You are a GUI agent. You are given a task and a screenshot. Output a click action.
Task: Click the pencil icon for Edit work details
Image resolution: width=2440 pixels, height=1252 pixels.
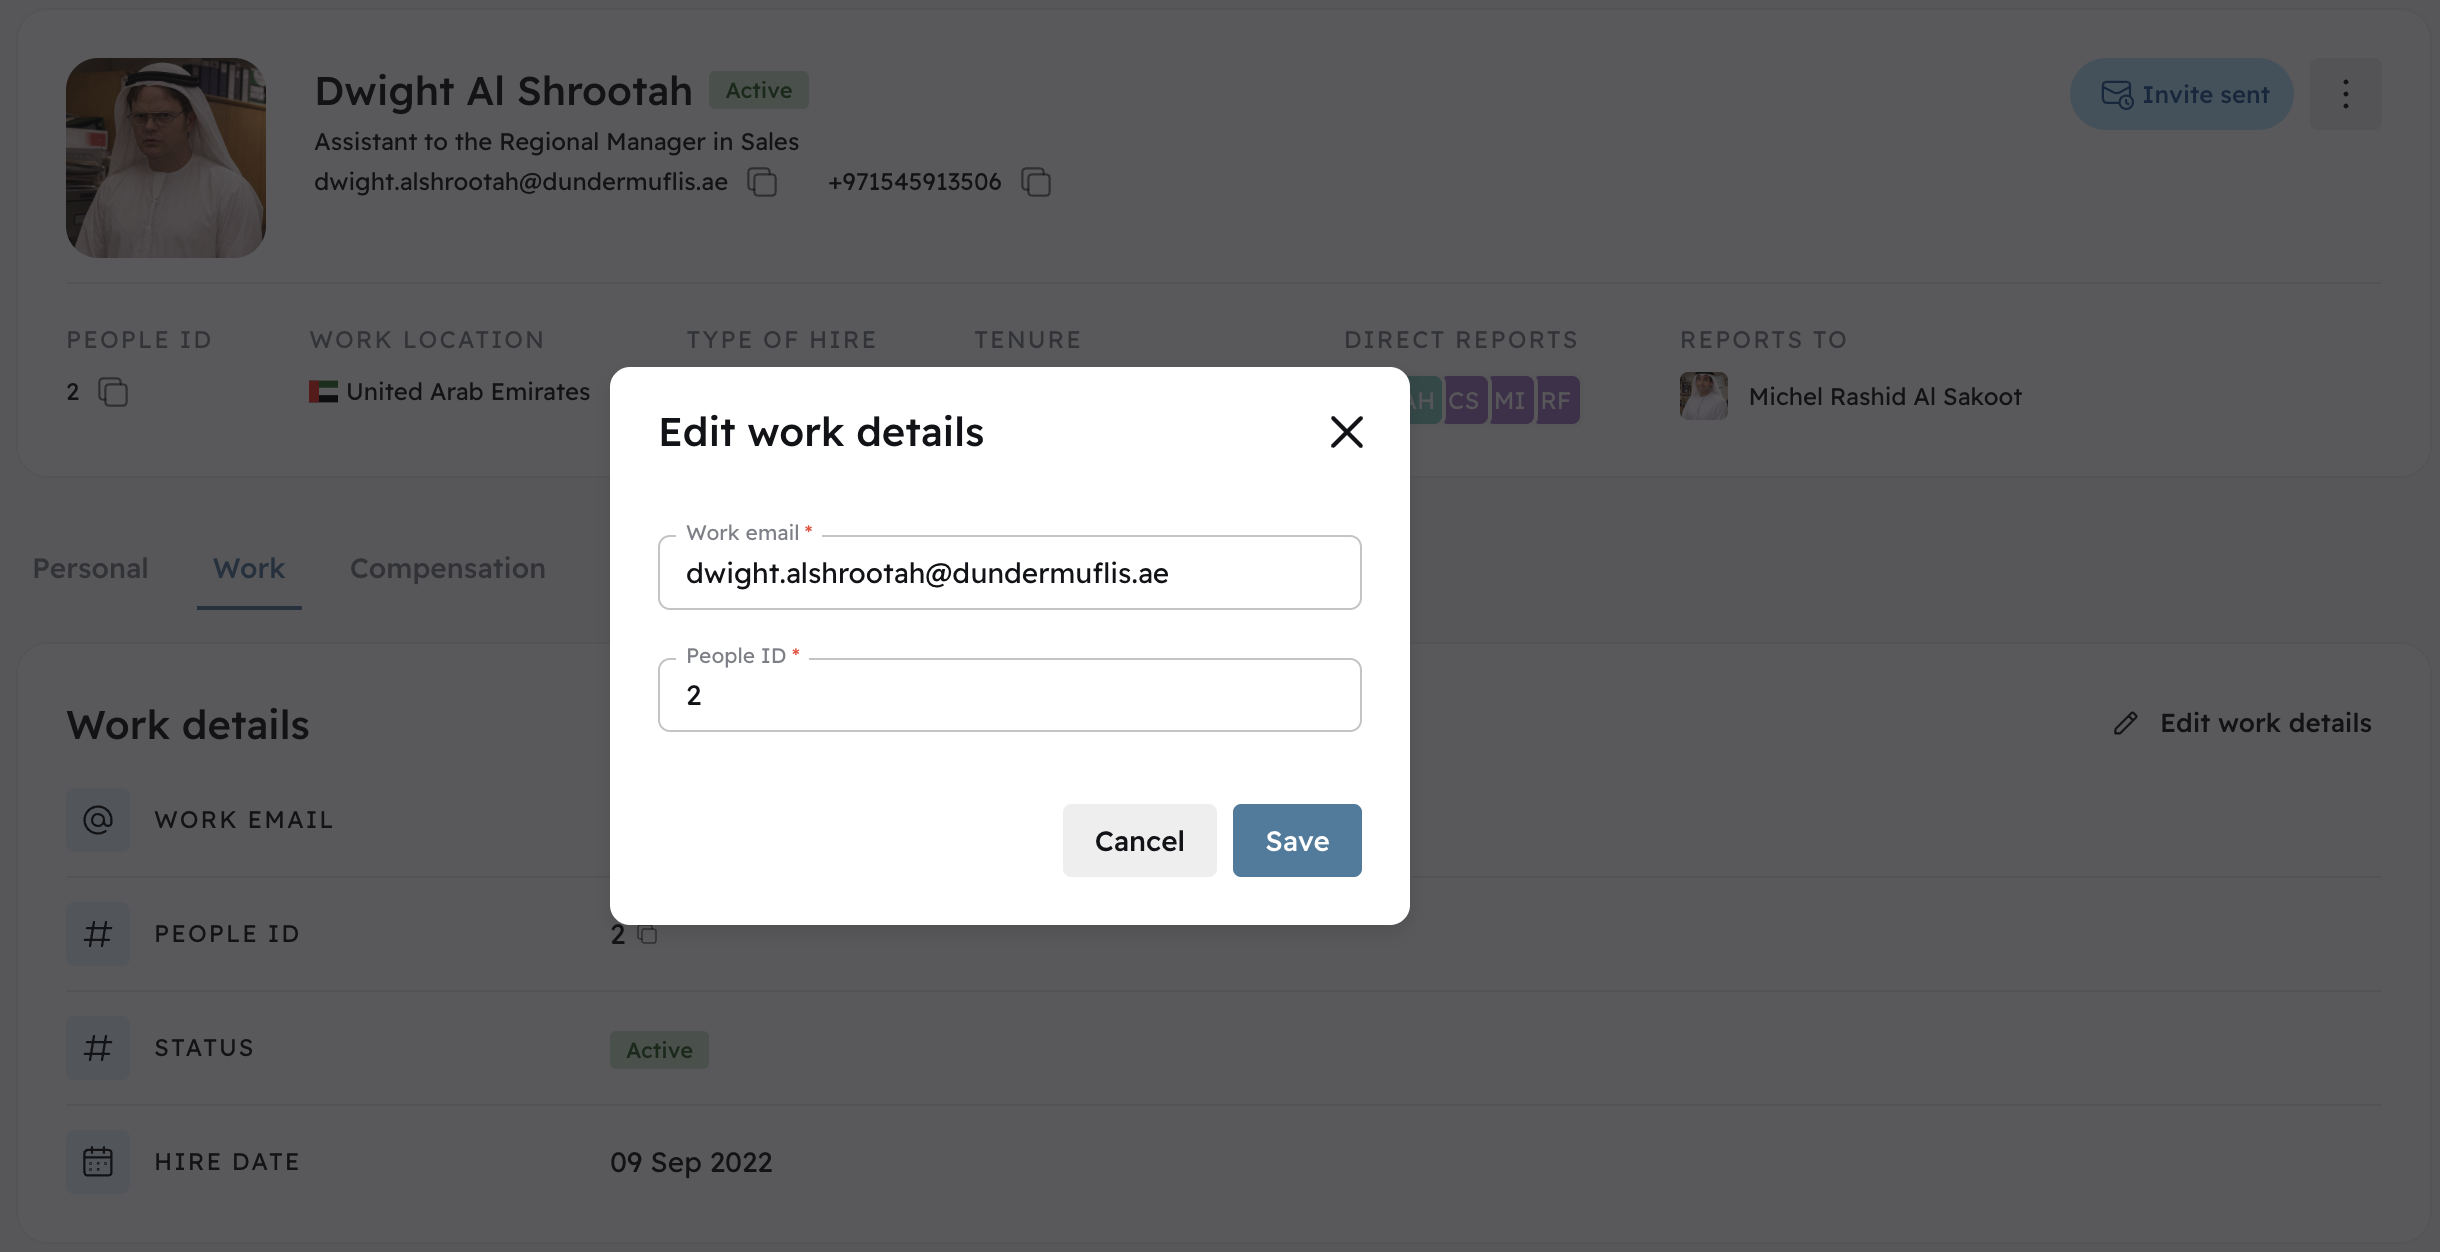[x=2126, y=723]
